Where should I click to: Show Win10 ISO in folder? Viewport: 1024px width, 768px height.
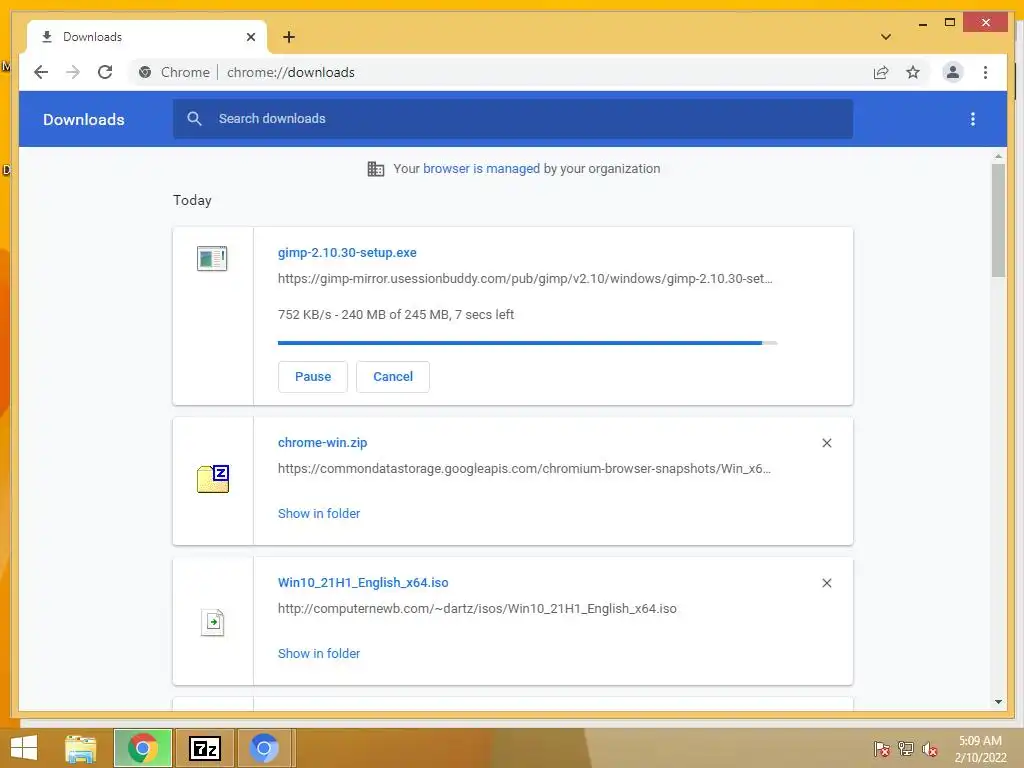pyautogui.click(x=319, y=654)
